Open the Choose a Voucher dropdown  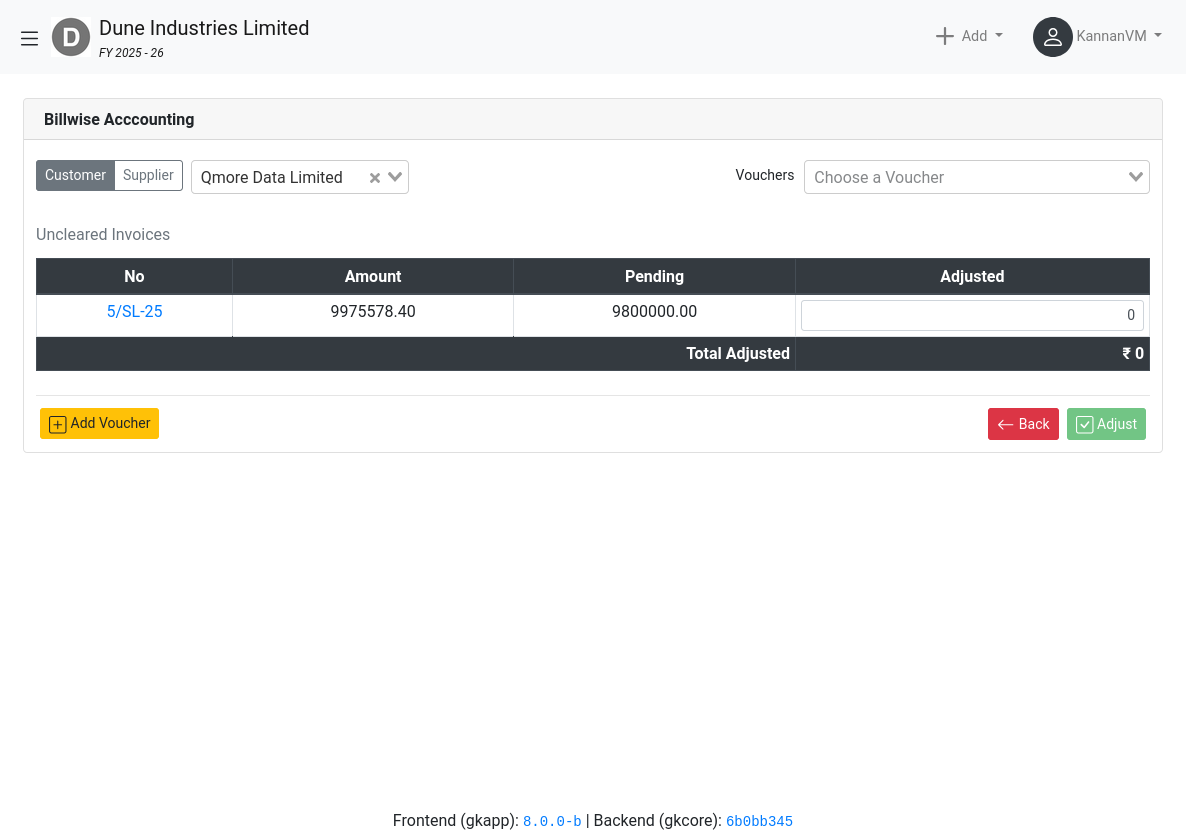point(976,177)
